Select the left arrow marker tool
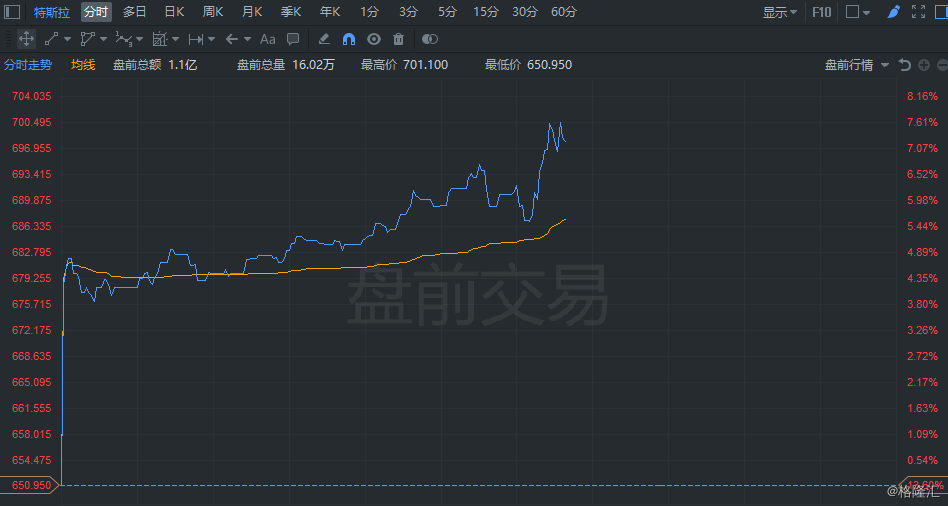 pos(231,39)
